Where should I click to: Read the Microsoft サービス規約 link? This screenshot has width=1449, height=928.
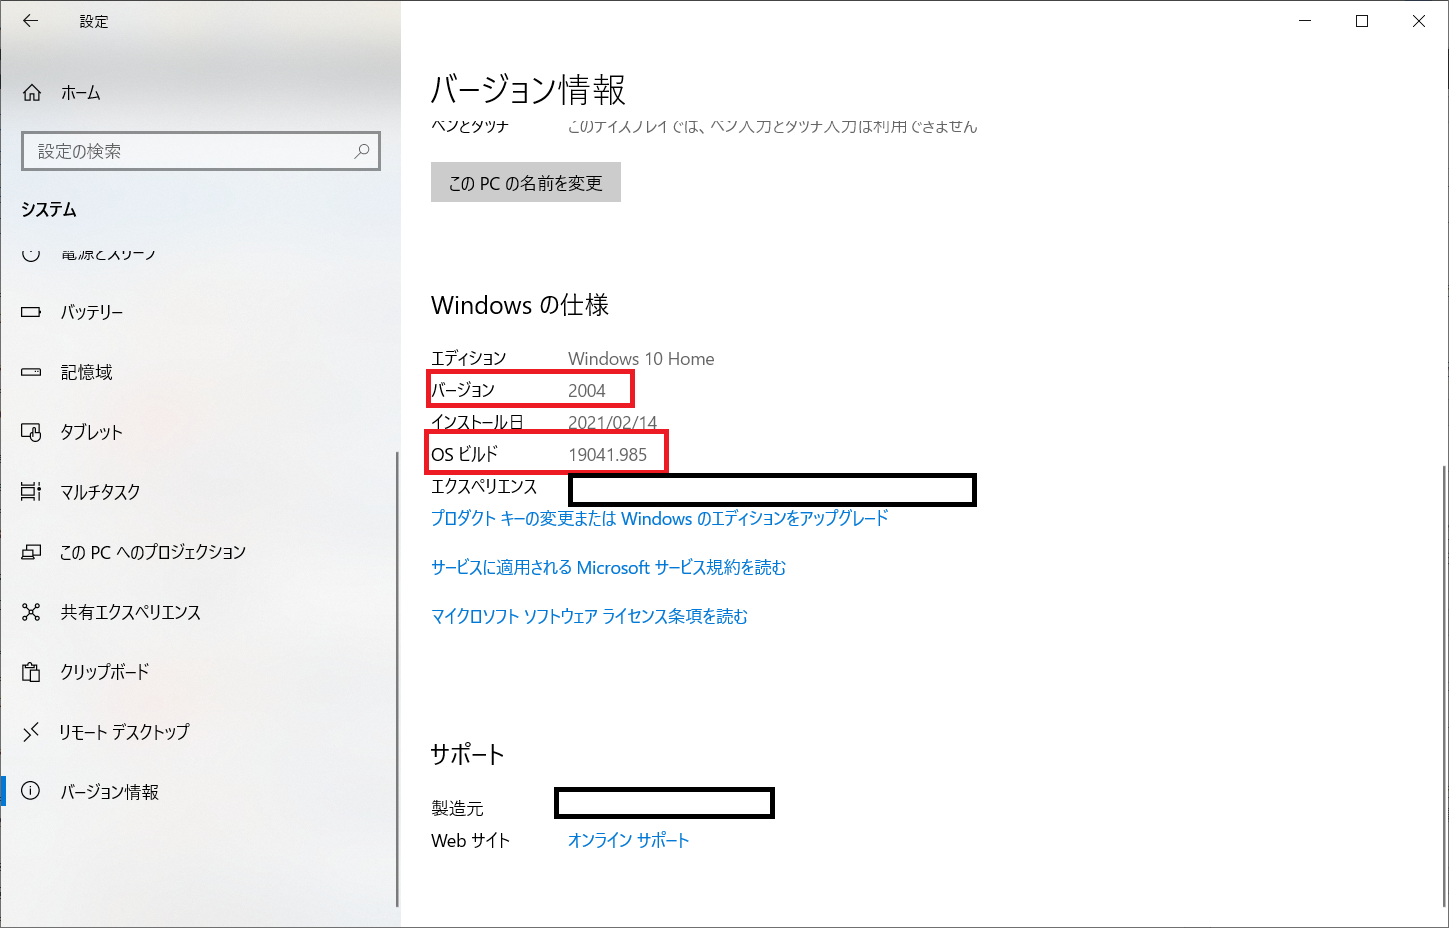click(x=608, y=567)
